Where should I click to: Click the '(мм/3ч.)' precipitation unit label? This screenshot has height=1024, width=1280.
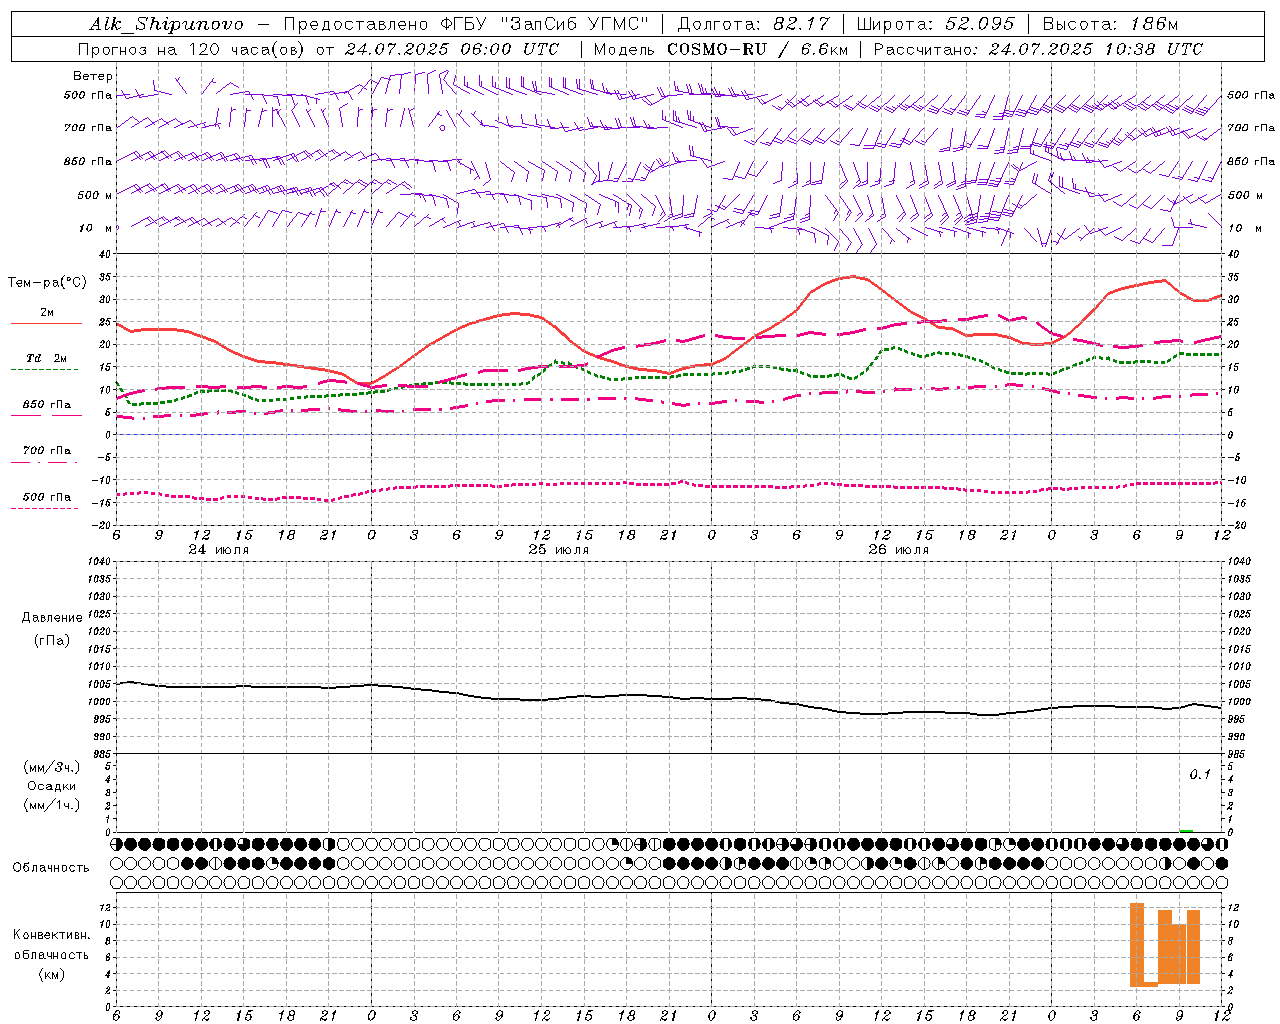pyautogui.click(x=52, y=767)
